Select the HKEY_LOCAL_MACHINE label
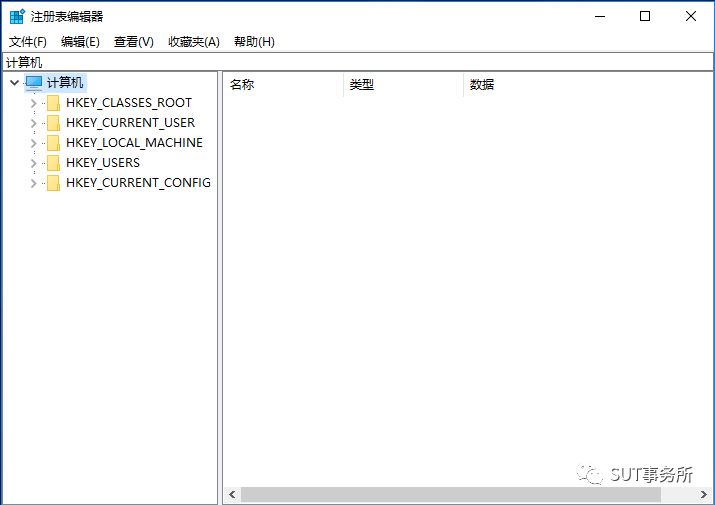 [x=135, y=143]
